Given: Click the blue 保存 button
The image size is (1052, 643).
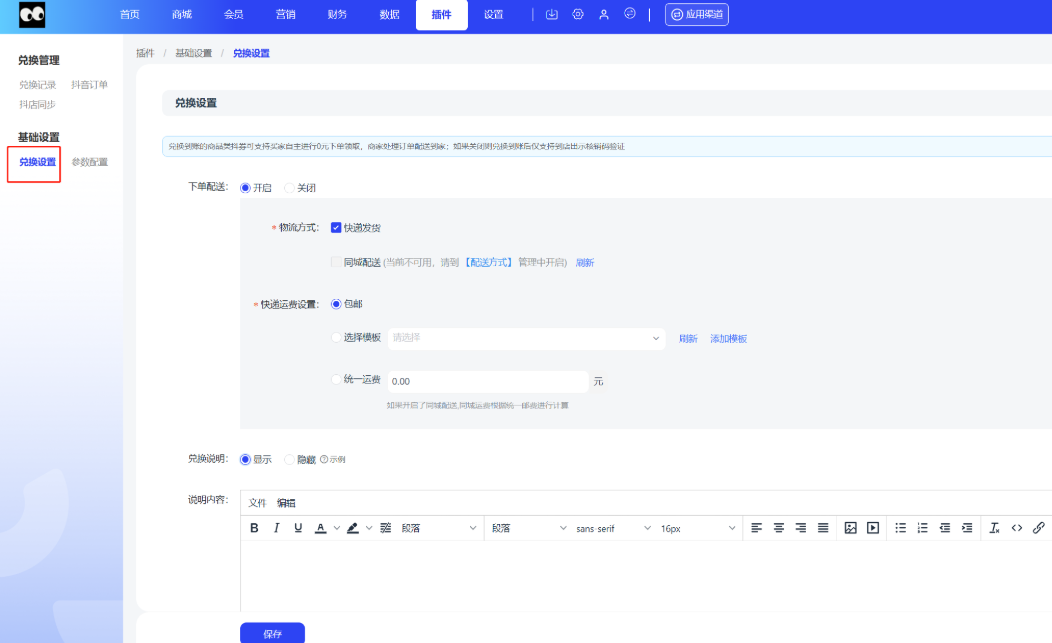Looking at the screenshot, I should click(x=272, y=633).
